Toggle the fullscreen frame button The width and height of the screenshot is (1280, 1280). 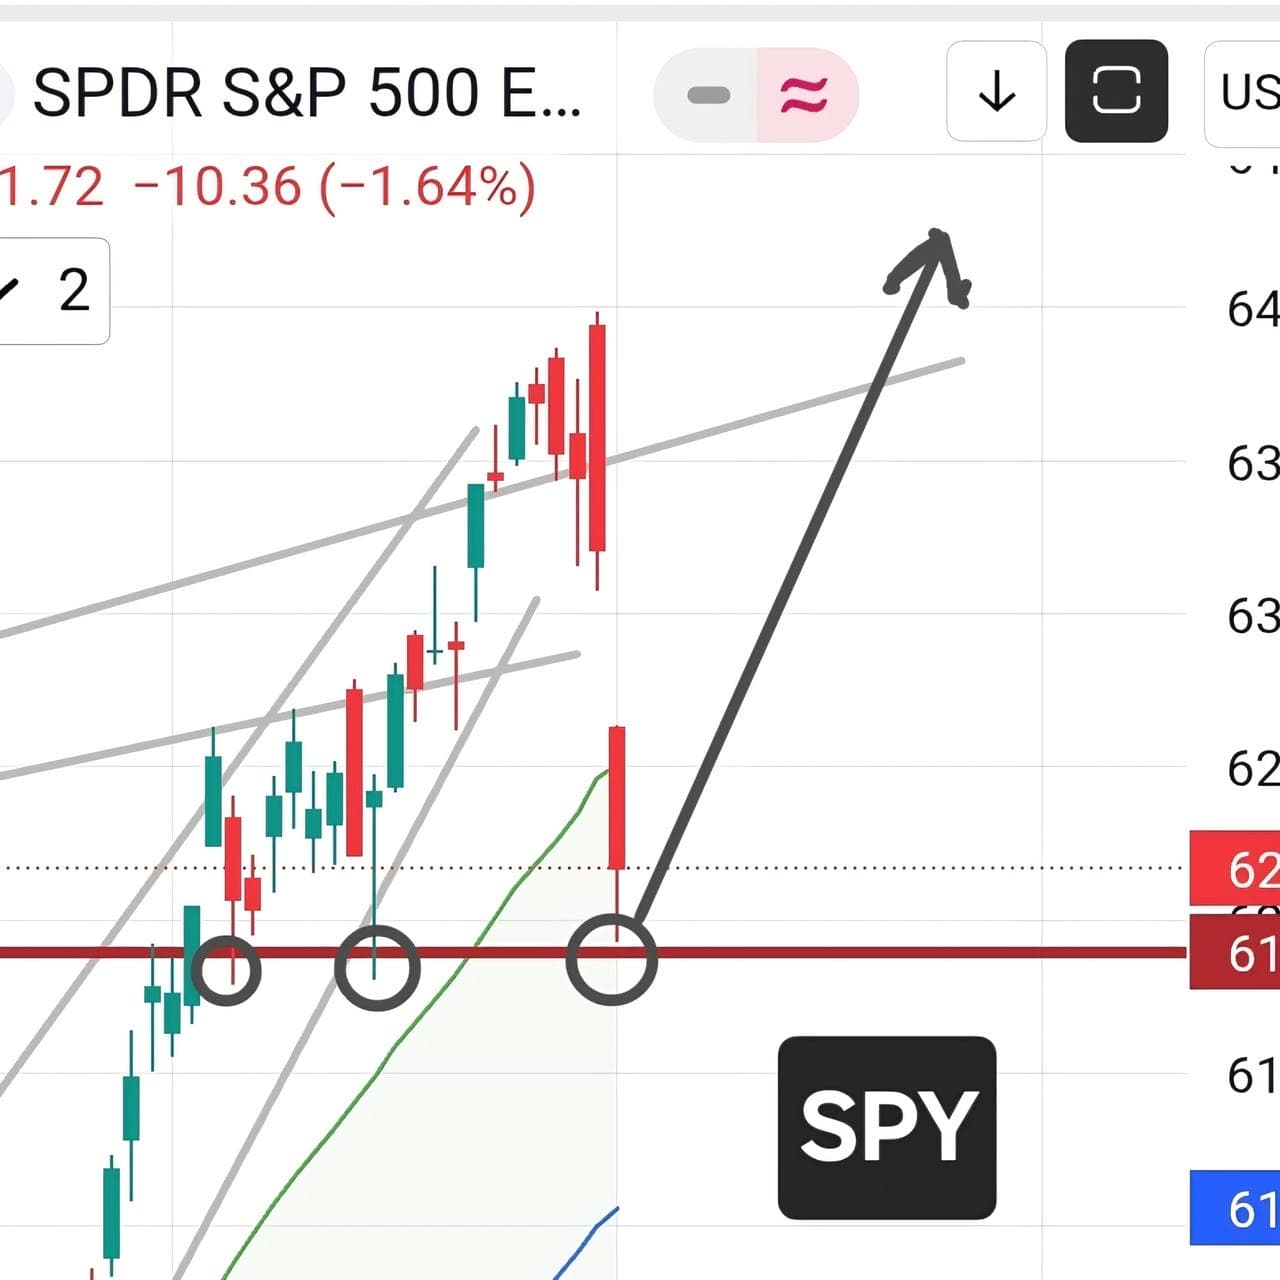1116,92
